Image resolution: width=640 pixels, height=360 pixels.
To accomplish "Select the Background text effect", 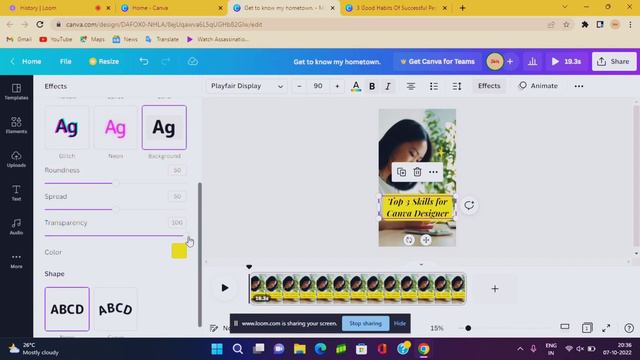I will (x=164, y=127).
